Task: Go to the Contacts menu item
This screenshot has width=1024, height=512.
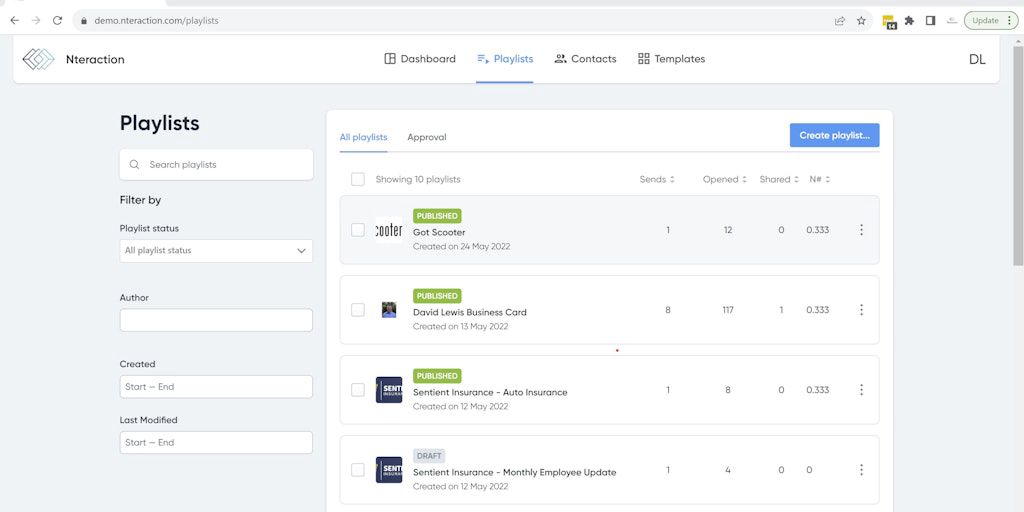Action: click(x=585, y=59)
